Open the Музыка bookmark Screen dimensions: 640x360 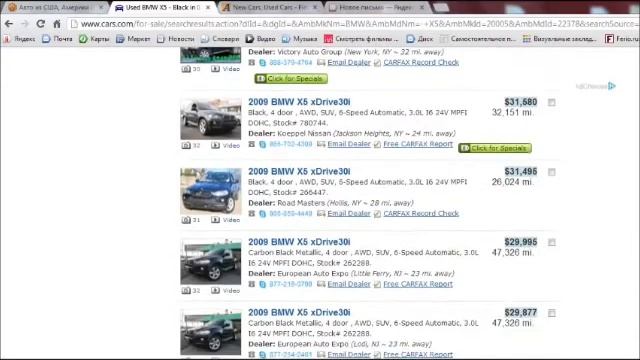(x=300, y=39)
